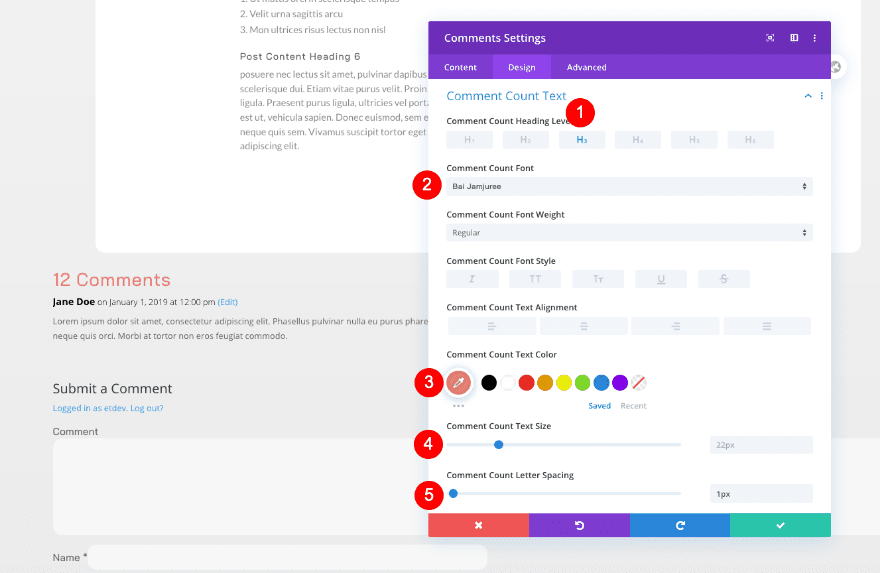This screenshot has width=880, height=573.
Task: Open the Comment Count Text section options dots
Action: [x=822, y=96]
